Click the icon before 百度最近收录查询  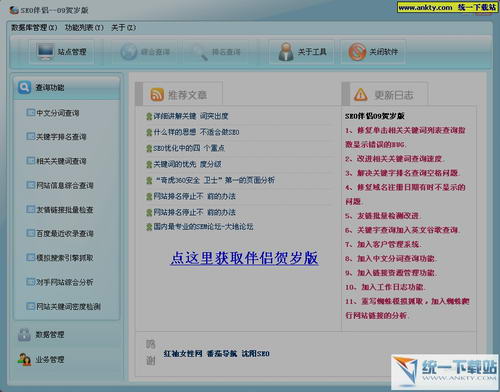click(x=30, y=233)
